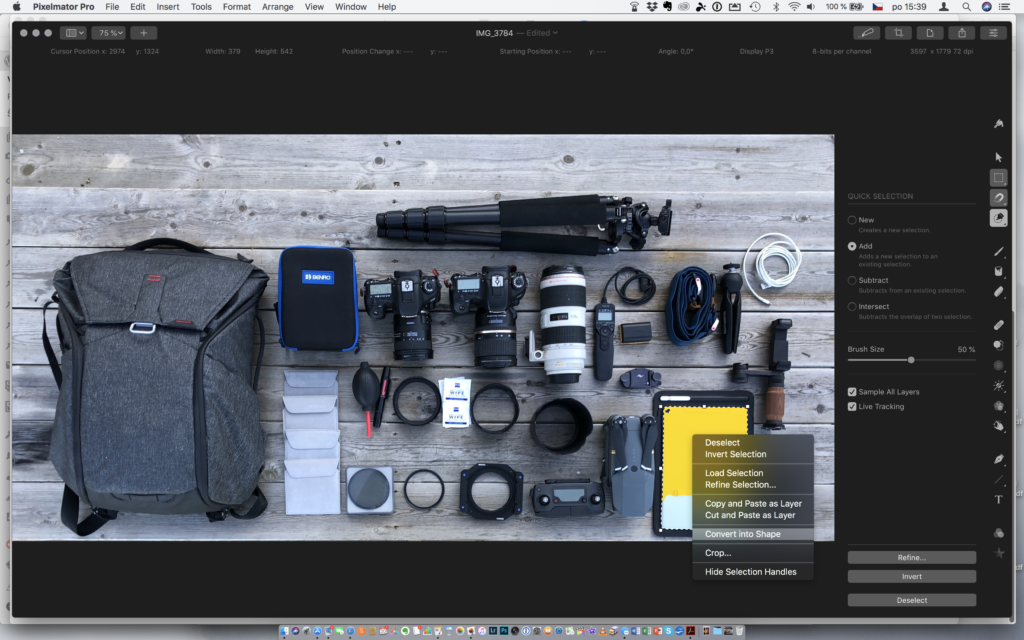
Task: Choose Convert into Shape
Action: (x=753, y=534)
